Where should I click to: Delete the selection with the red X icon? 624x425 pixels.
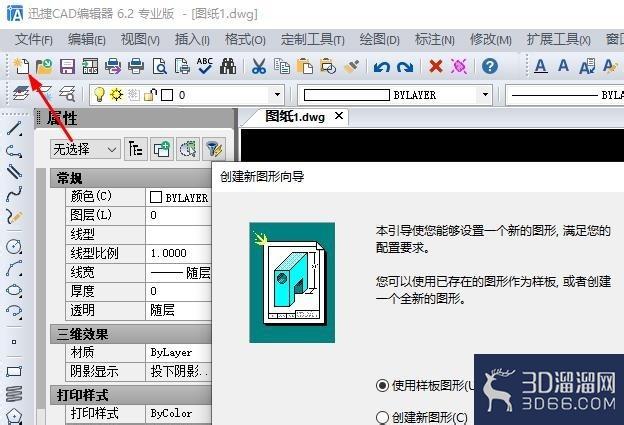(436, 66)
